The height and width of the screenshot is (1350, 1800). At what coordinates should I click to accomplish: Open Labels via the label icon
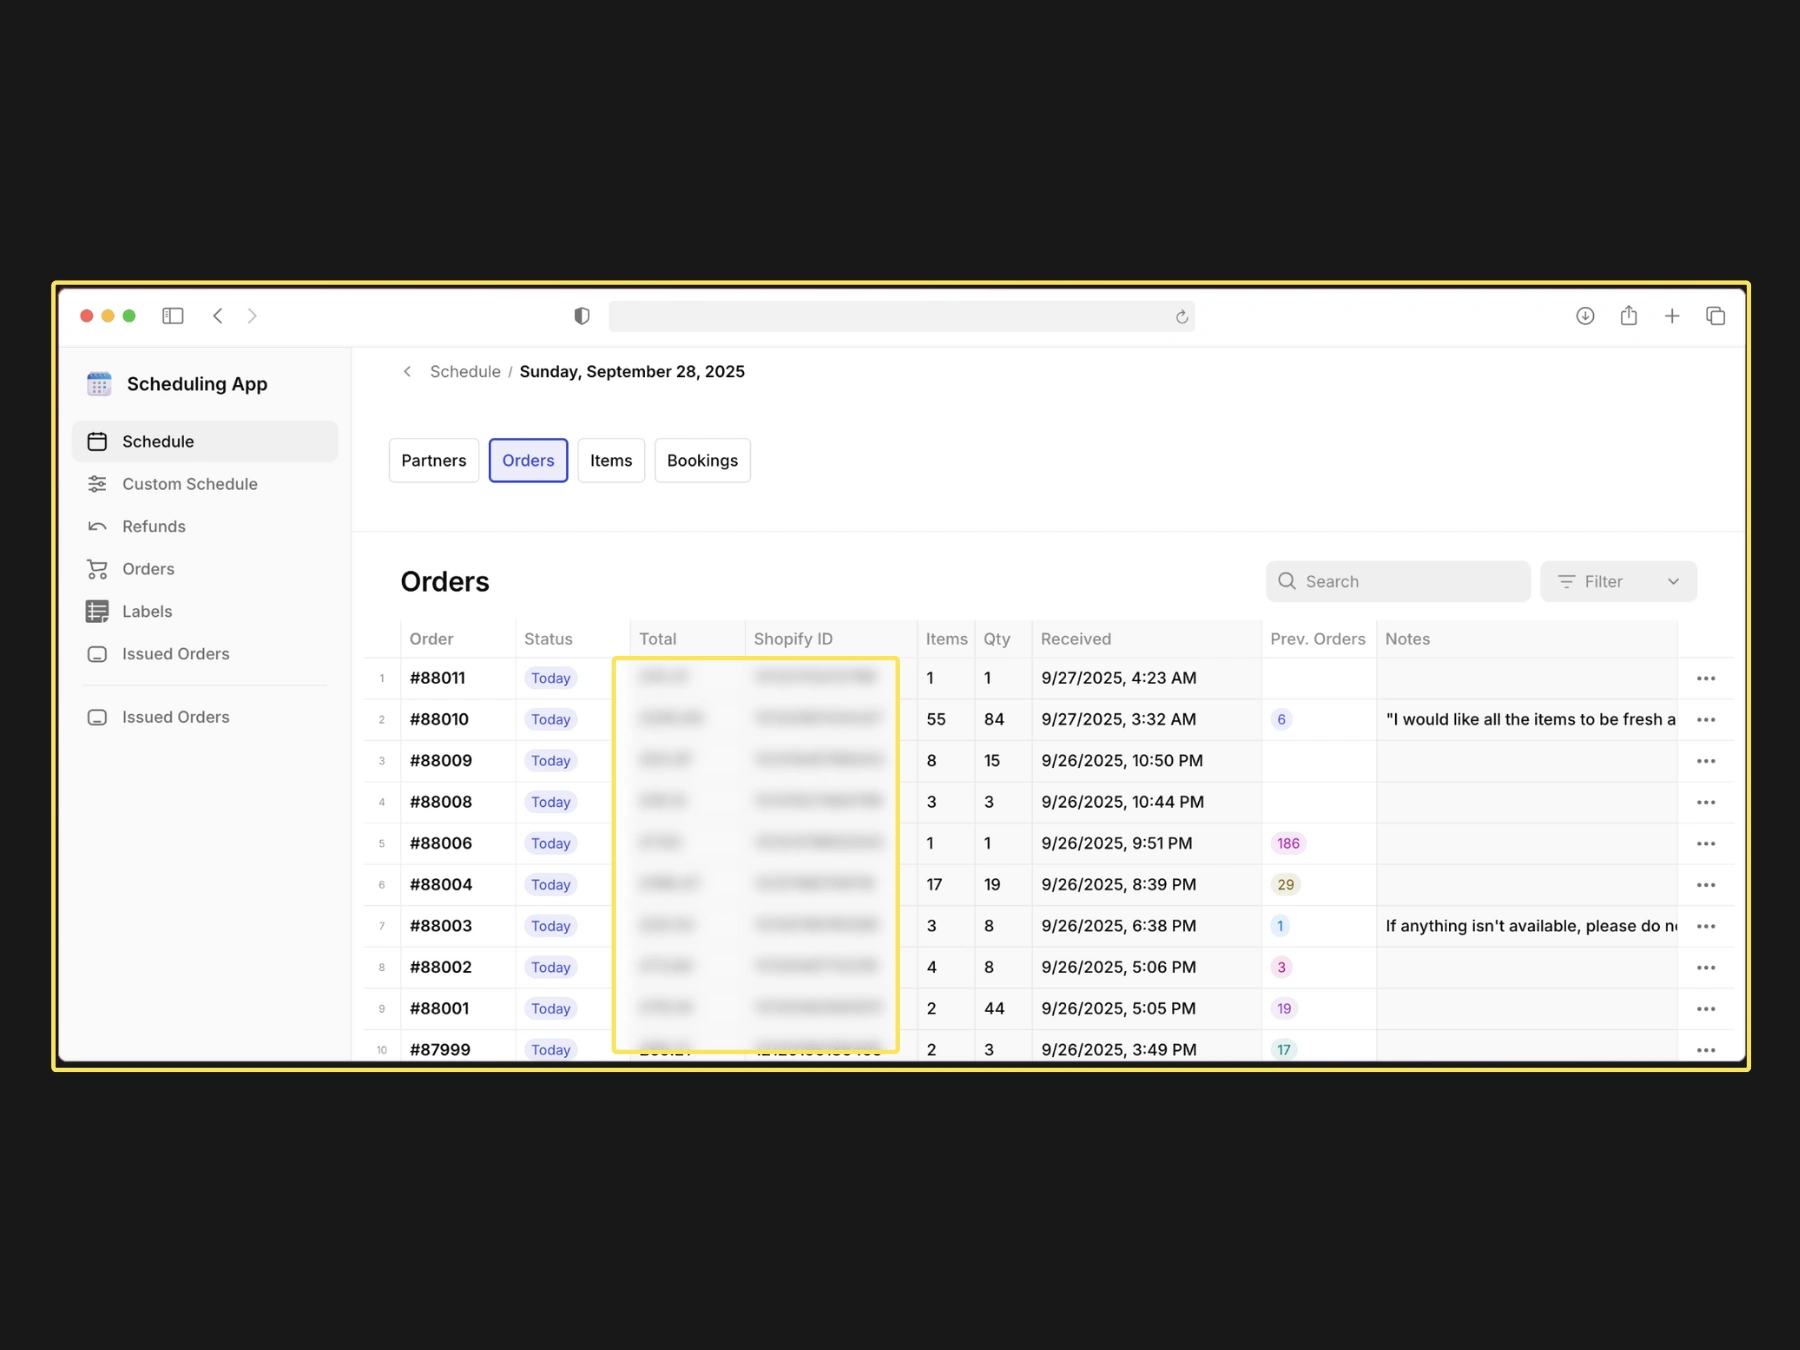[97, 611]
